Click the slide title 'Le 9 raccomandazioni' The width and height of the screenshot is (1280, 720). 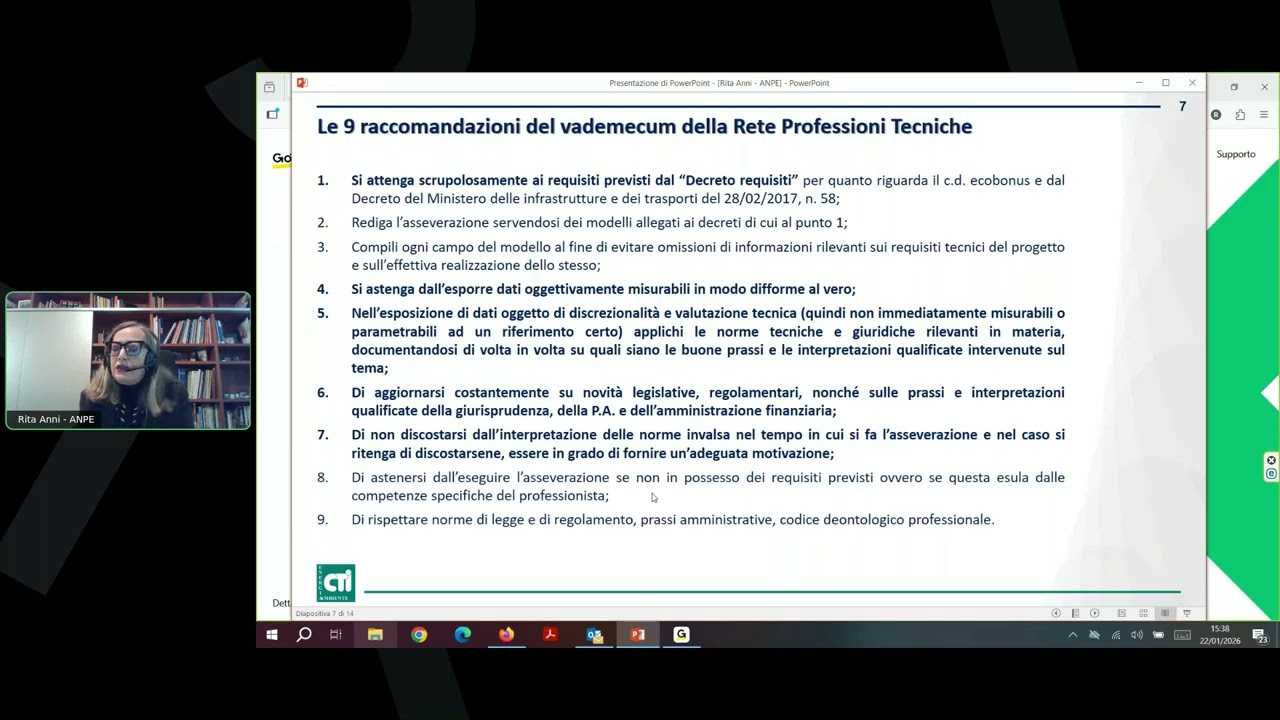(645, 127)
